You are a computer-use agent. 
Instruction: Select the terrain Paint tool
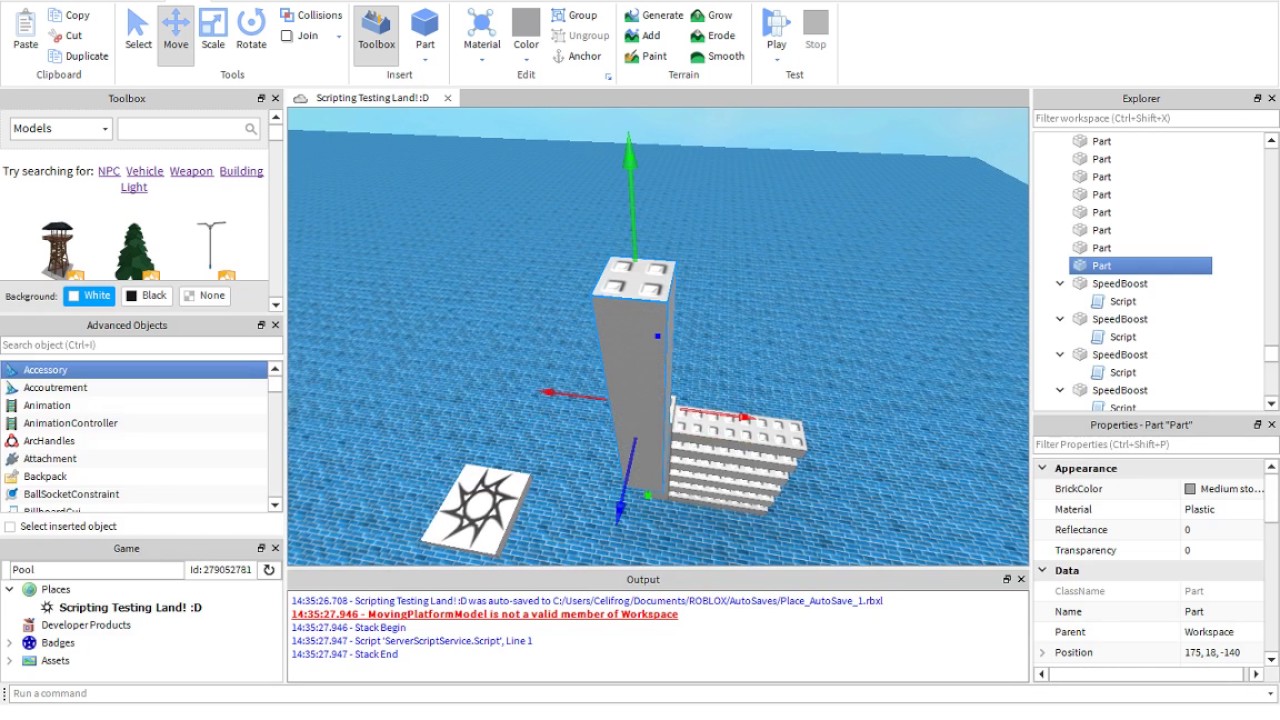pos(645,57)
